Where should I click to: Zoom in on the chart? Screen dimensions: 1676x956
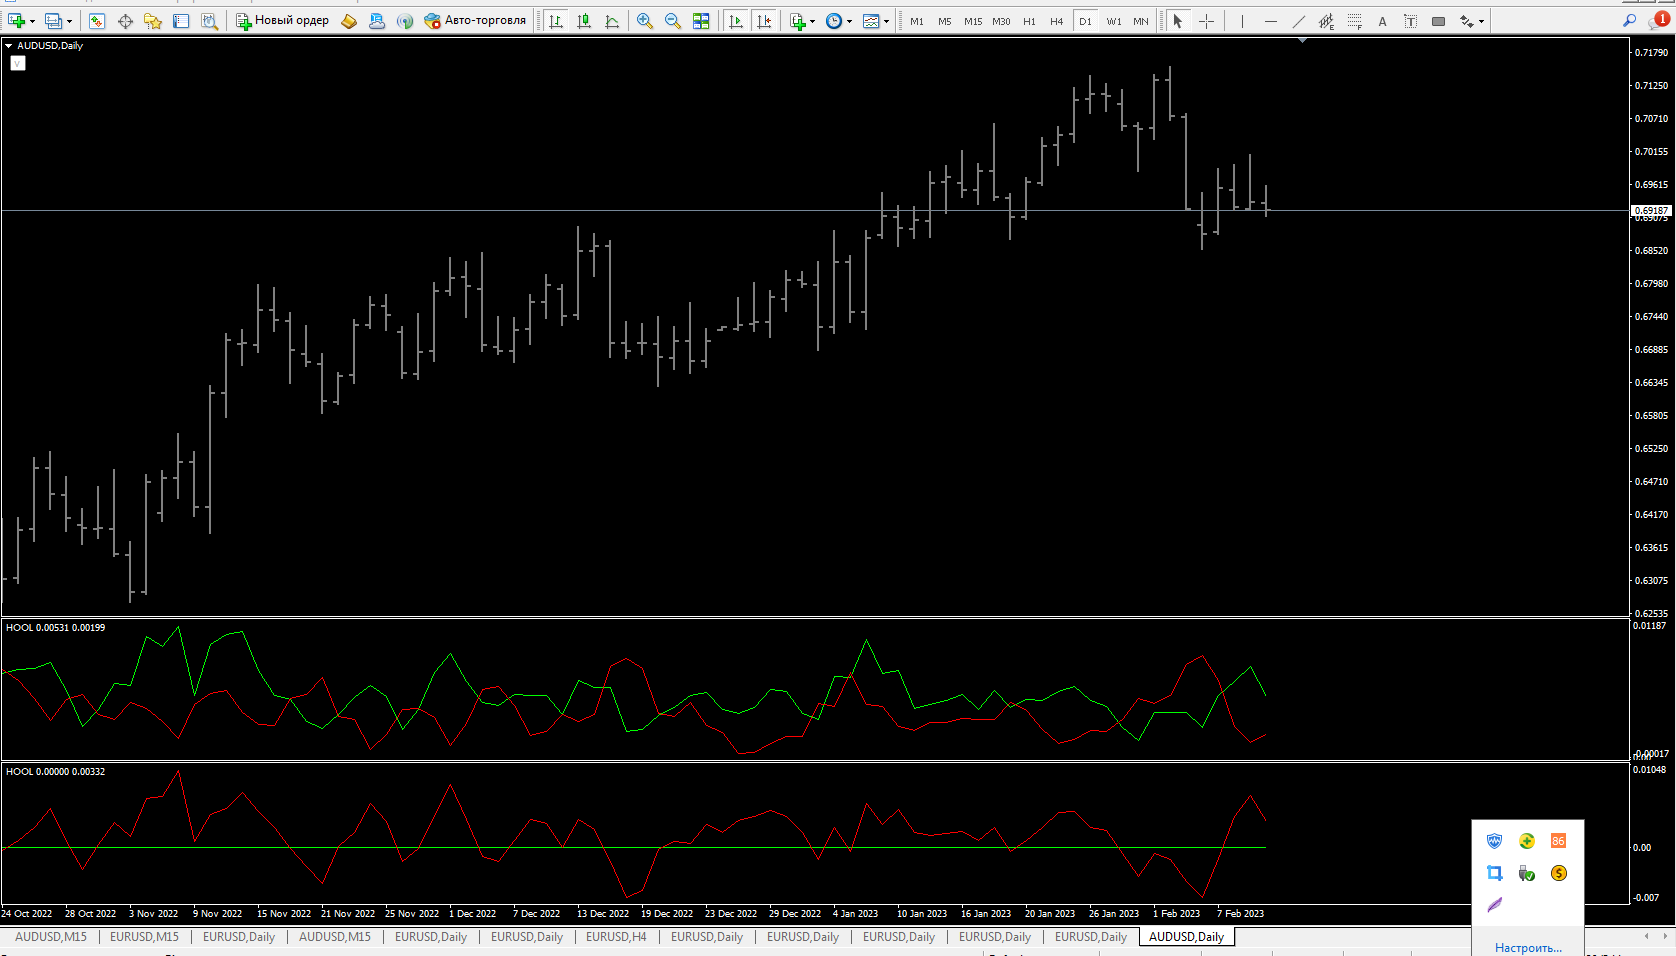click(645, 21)
